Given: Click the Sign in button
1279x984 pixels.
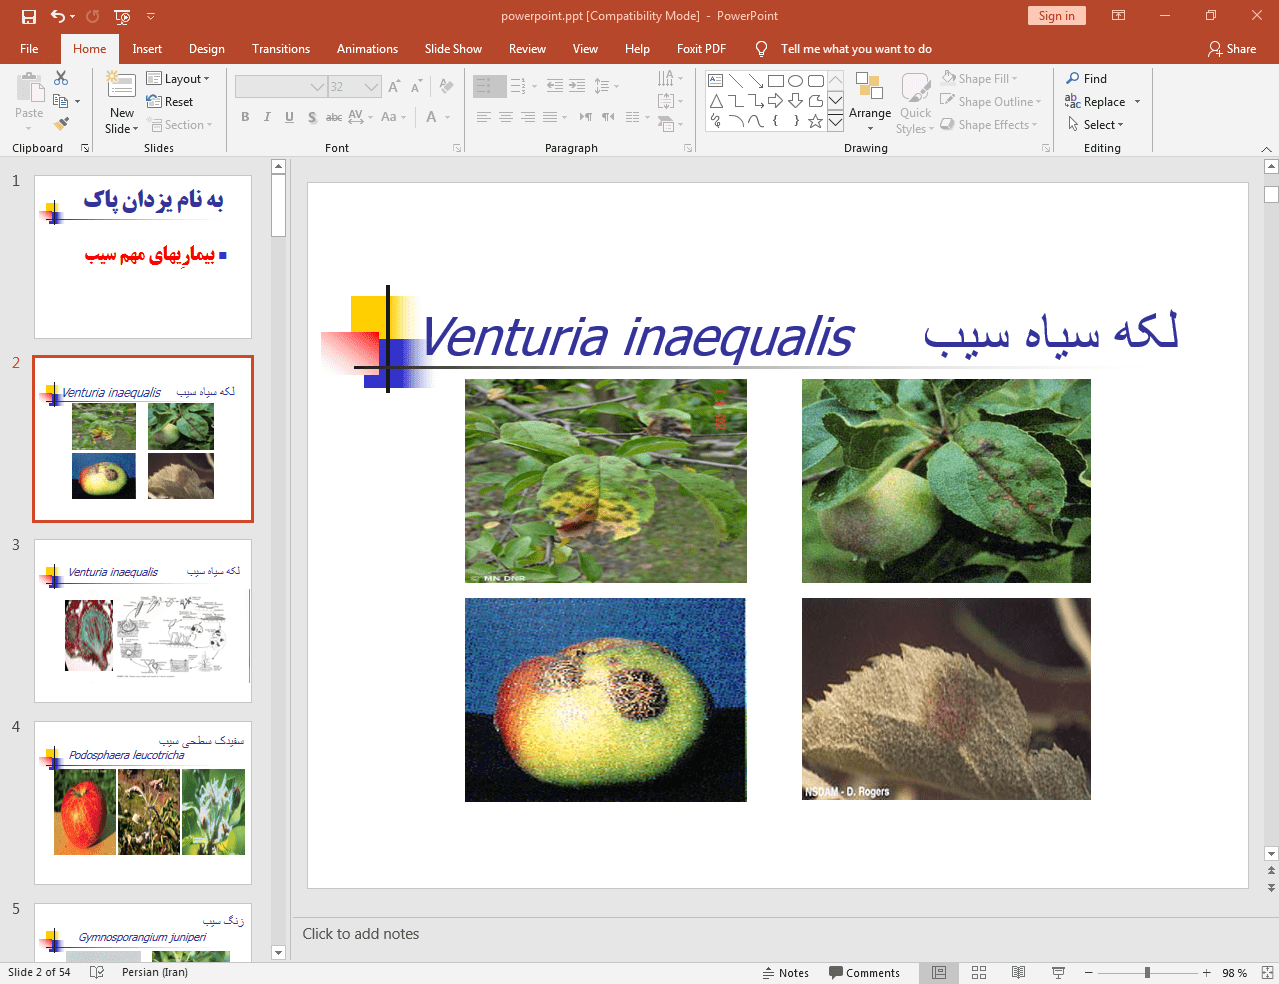Looking at the screenshot, I should 1056,16.
